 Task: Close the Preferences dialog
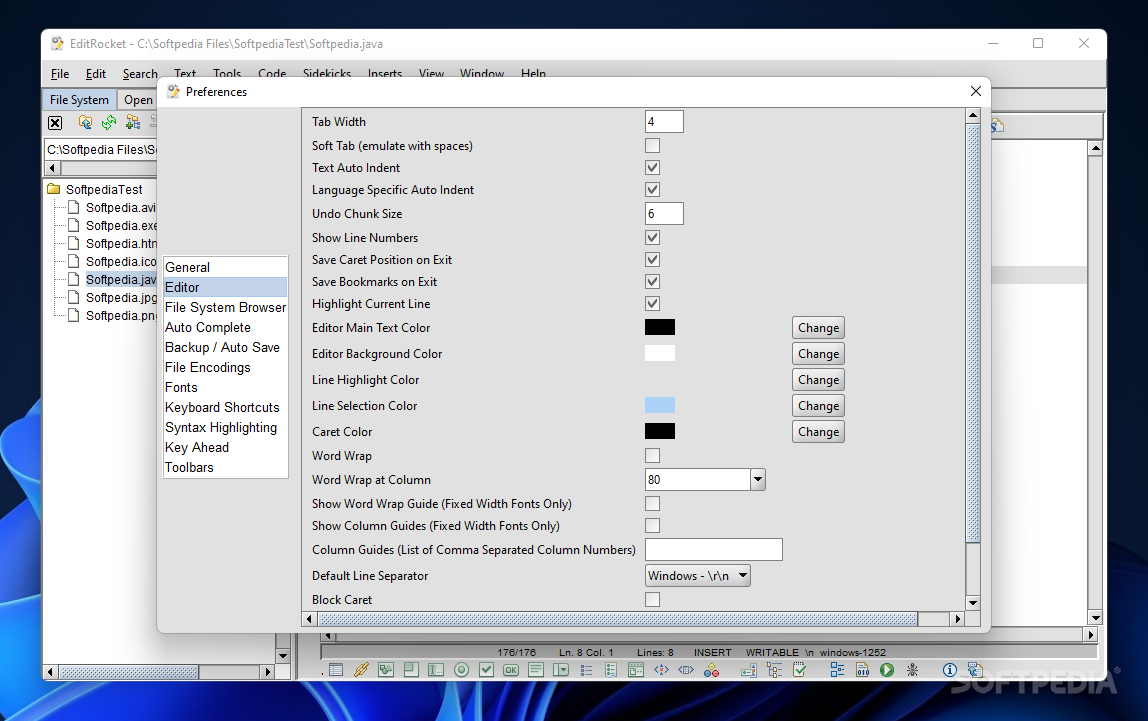point(975,91)
